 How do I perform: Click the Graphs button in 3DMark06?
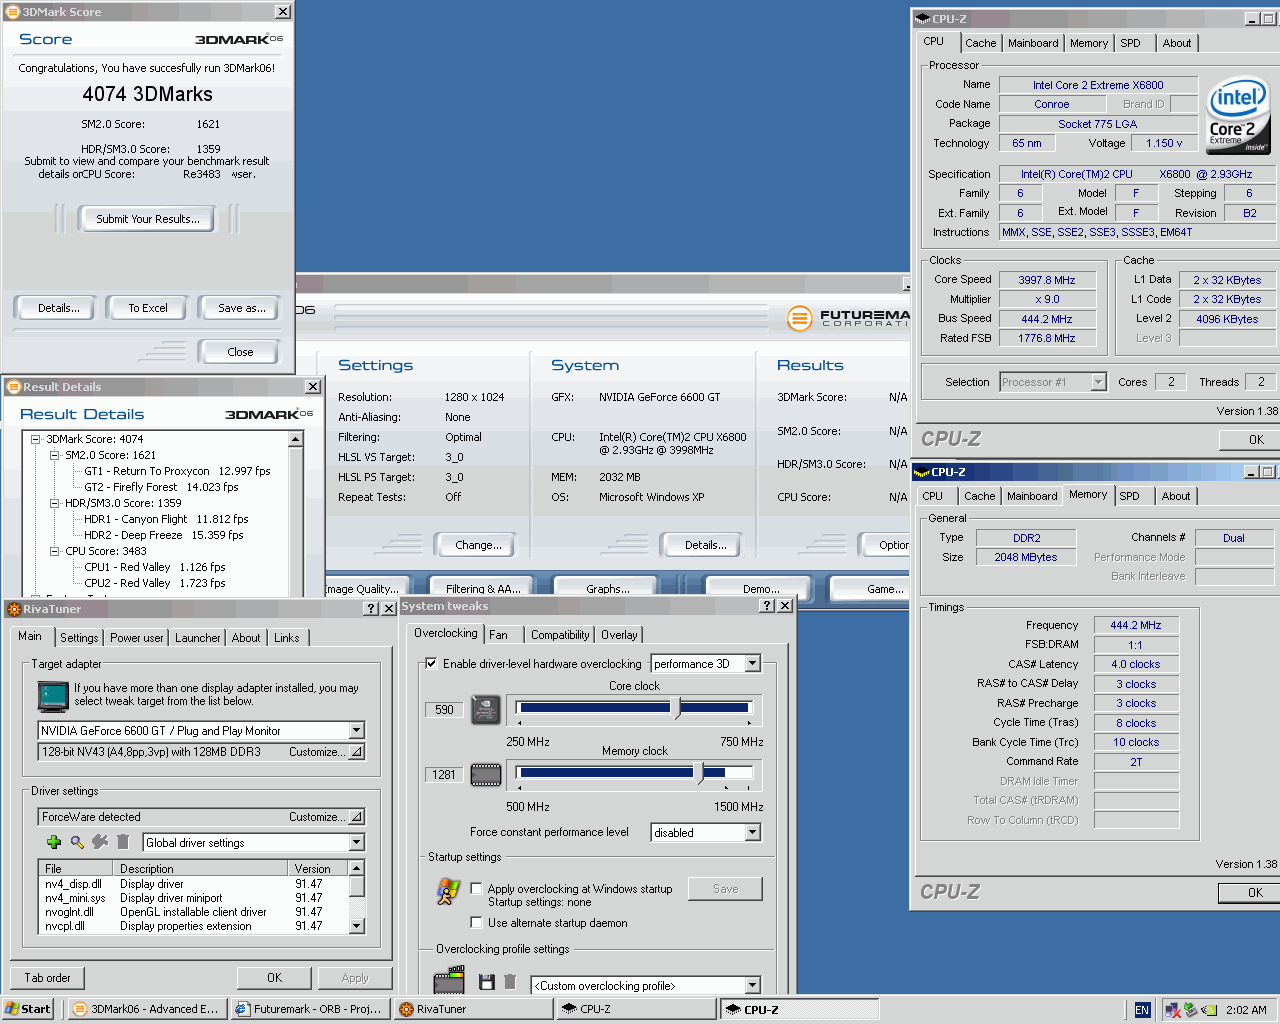pos(608,589)
